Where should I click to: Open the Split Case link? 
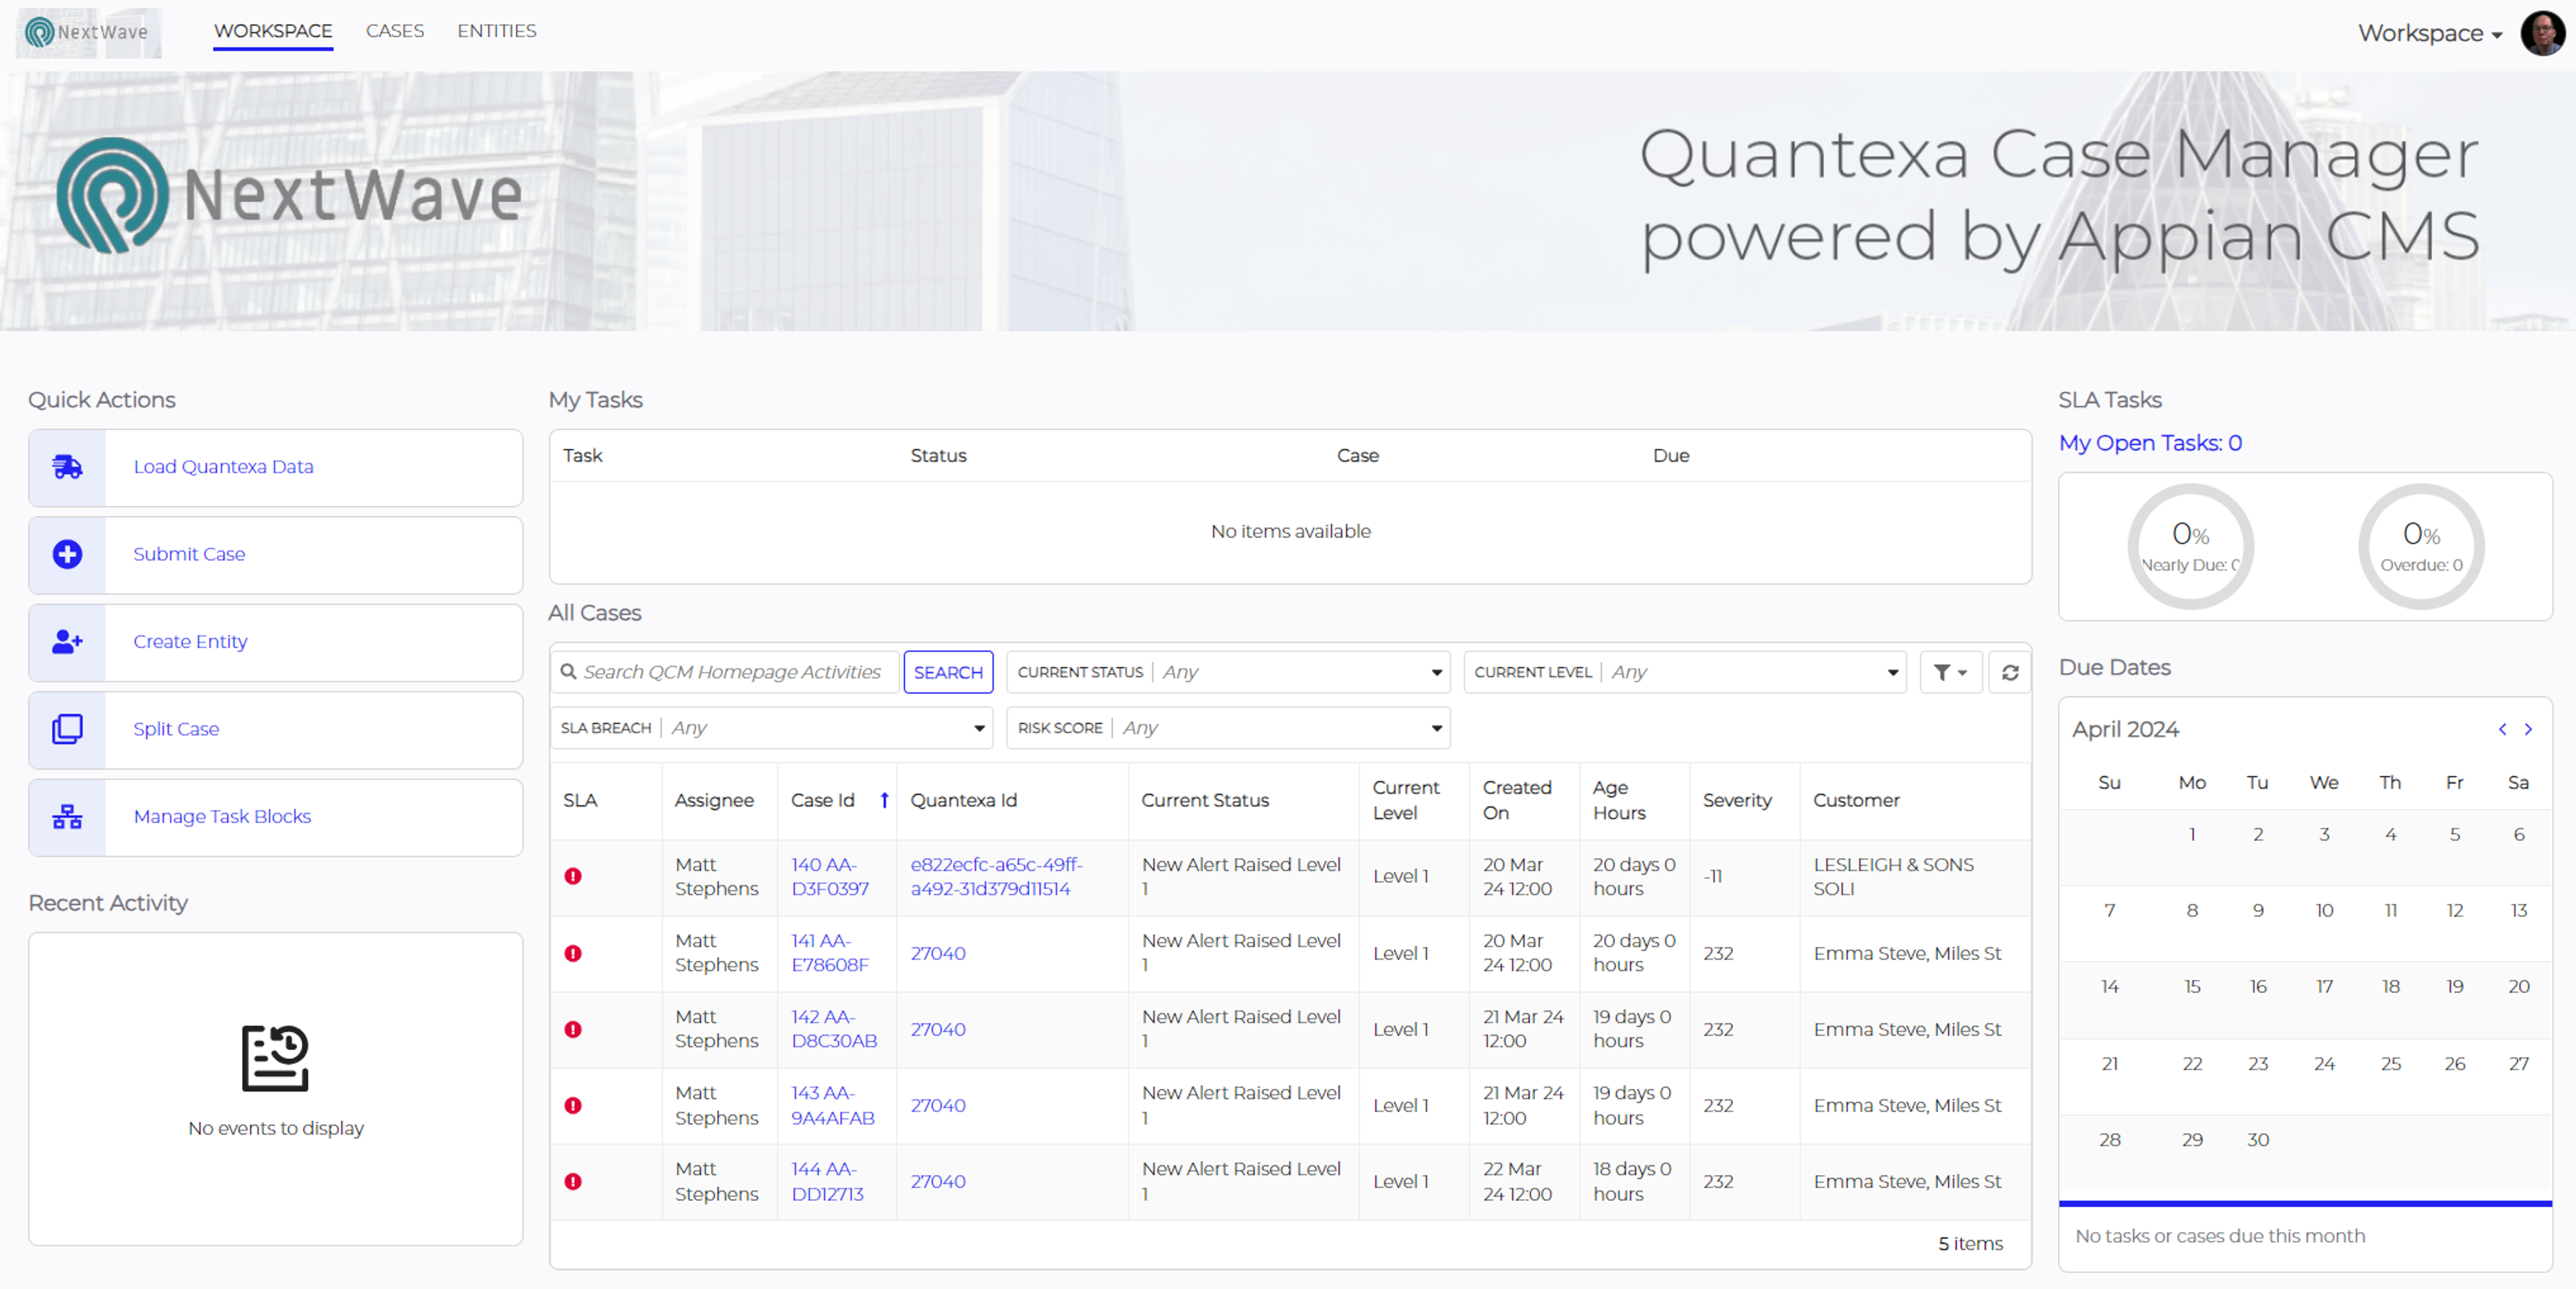coord(177,729)
